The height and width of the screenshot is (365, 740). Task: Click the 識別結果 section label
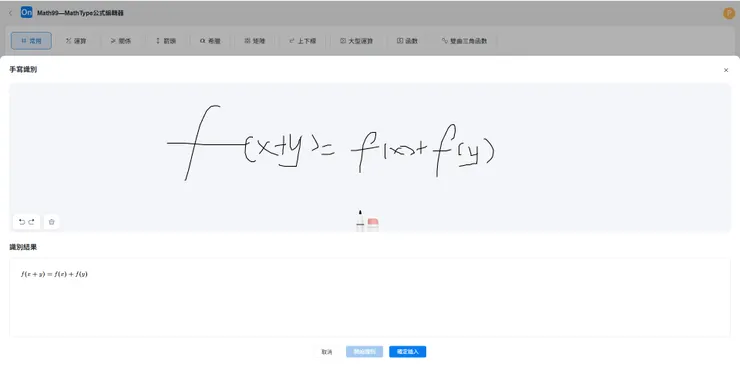[23, 247]
